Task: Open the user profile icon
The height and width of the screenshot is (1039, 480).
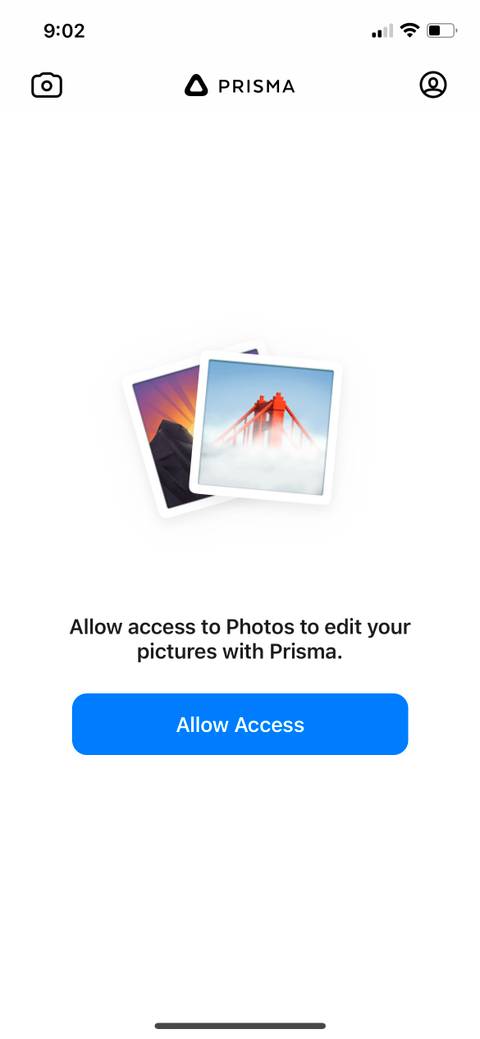Action: pyautogui.click(x=433, y=85)
